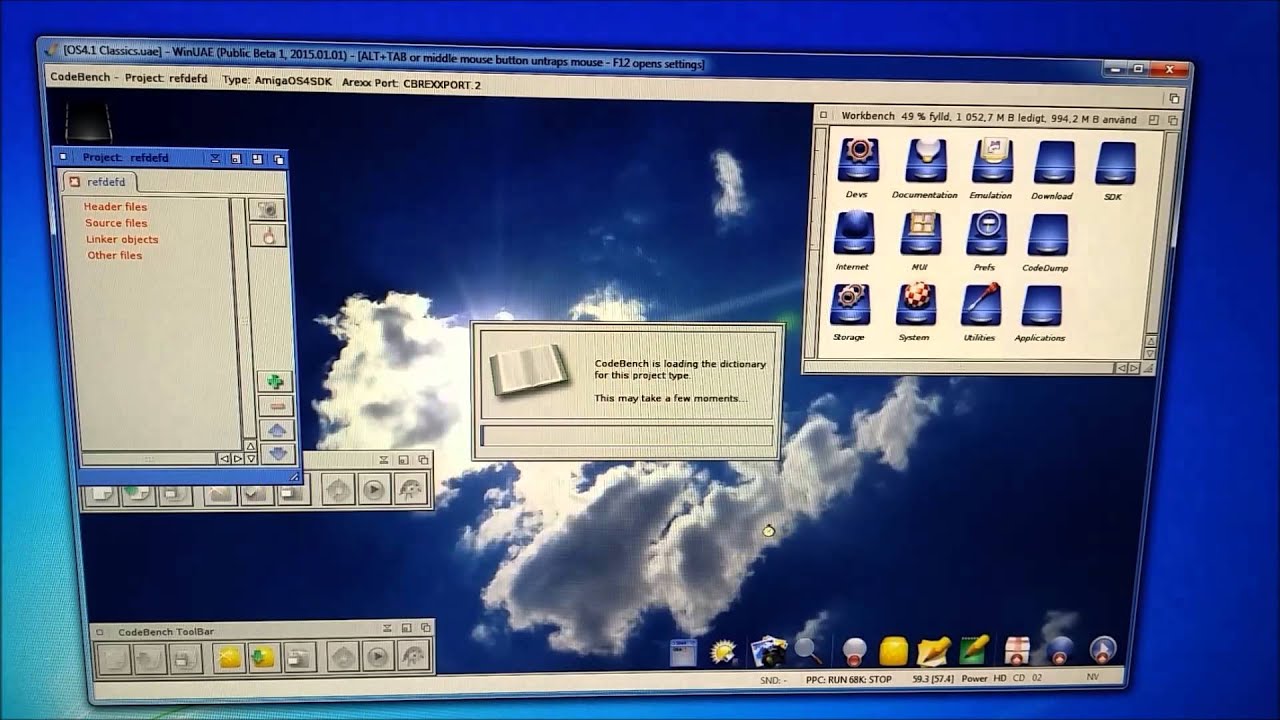Open the MUI drawer

(920, 234)
